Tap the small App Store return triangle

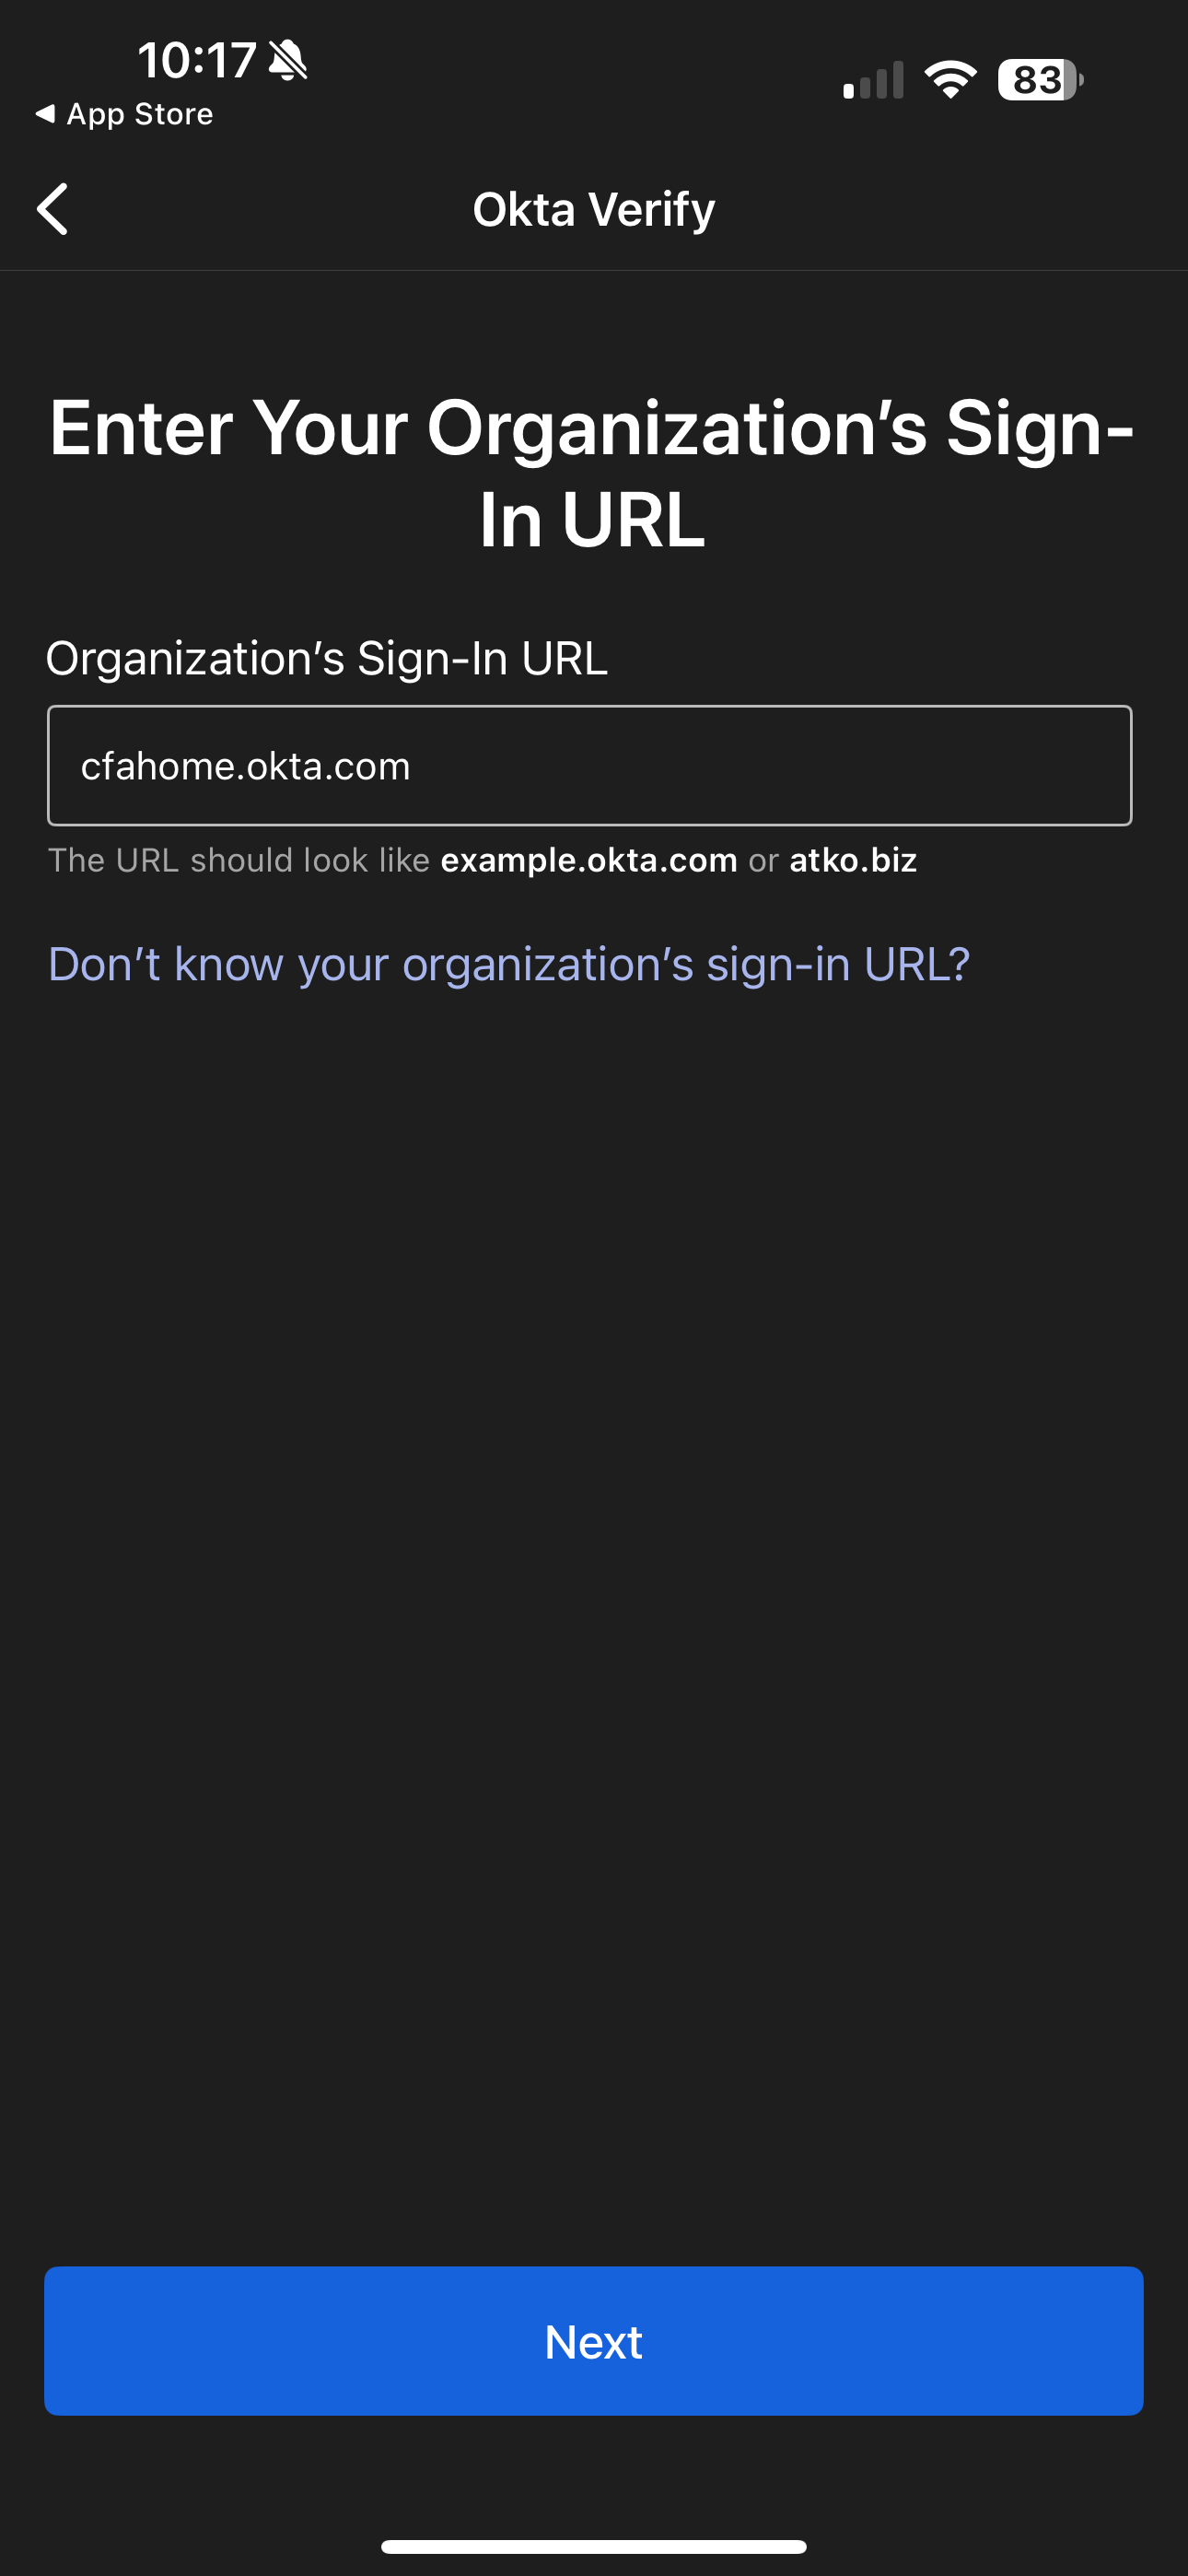point(45,114)
